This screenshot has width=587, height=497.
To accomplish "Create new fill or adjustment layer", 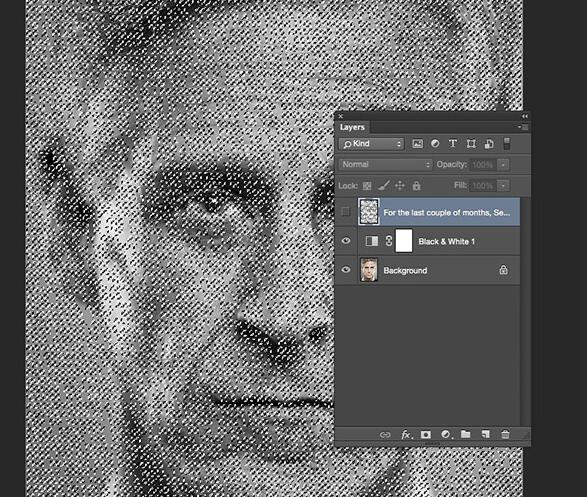I will pos(445,435).
